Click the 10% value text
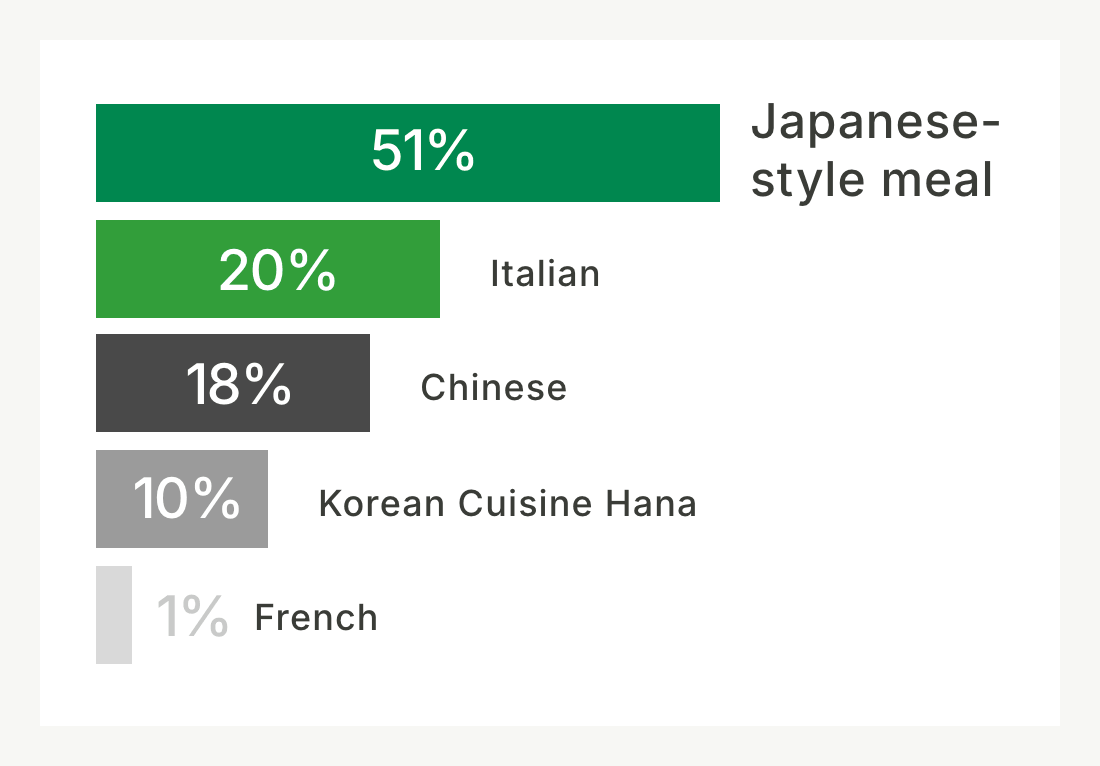 [x=187, y=498]
